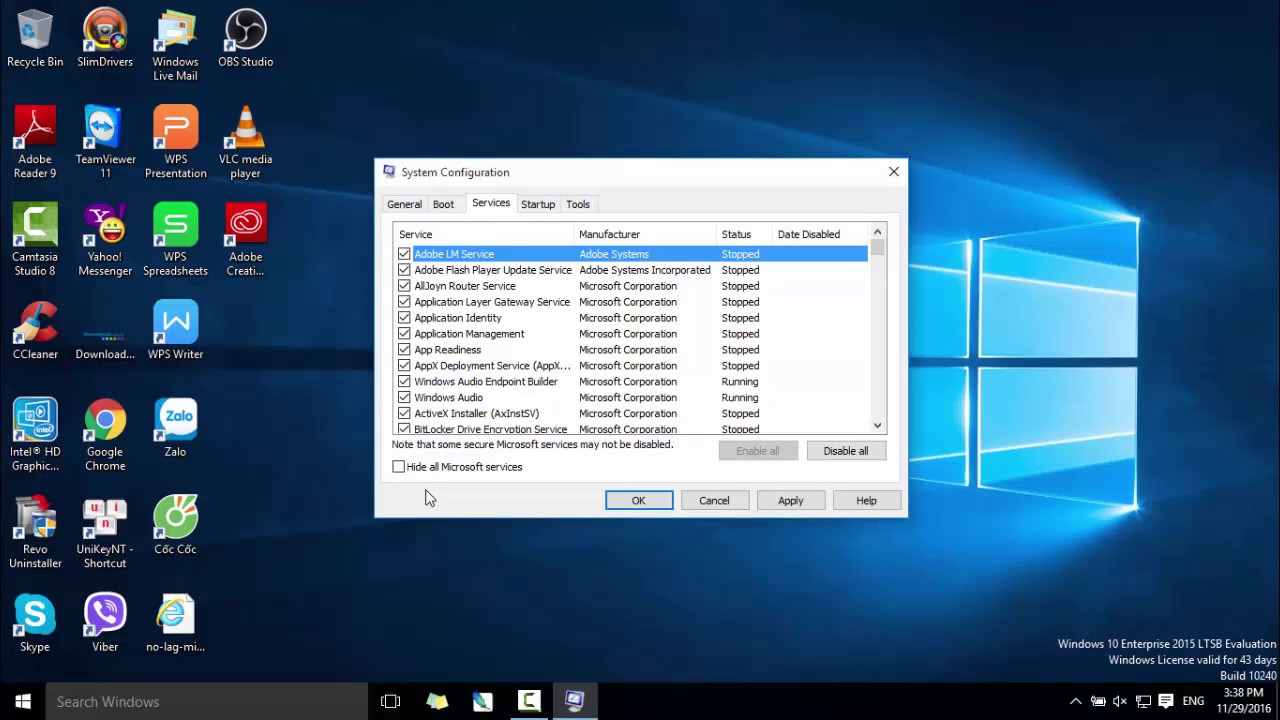Open the taskbar clock showing 3:38 PM

tap(1245, 701)
